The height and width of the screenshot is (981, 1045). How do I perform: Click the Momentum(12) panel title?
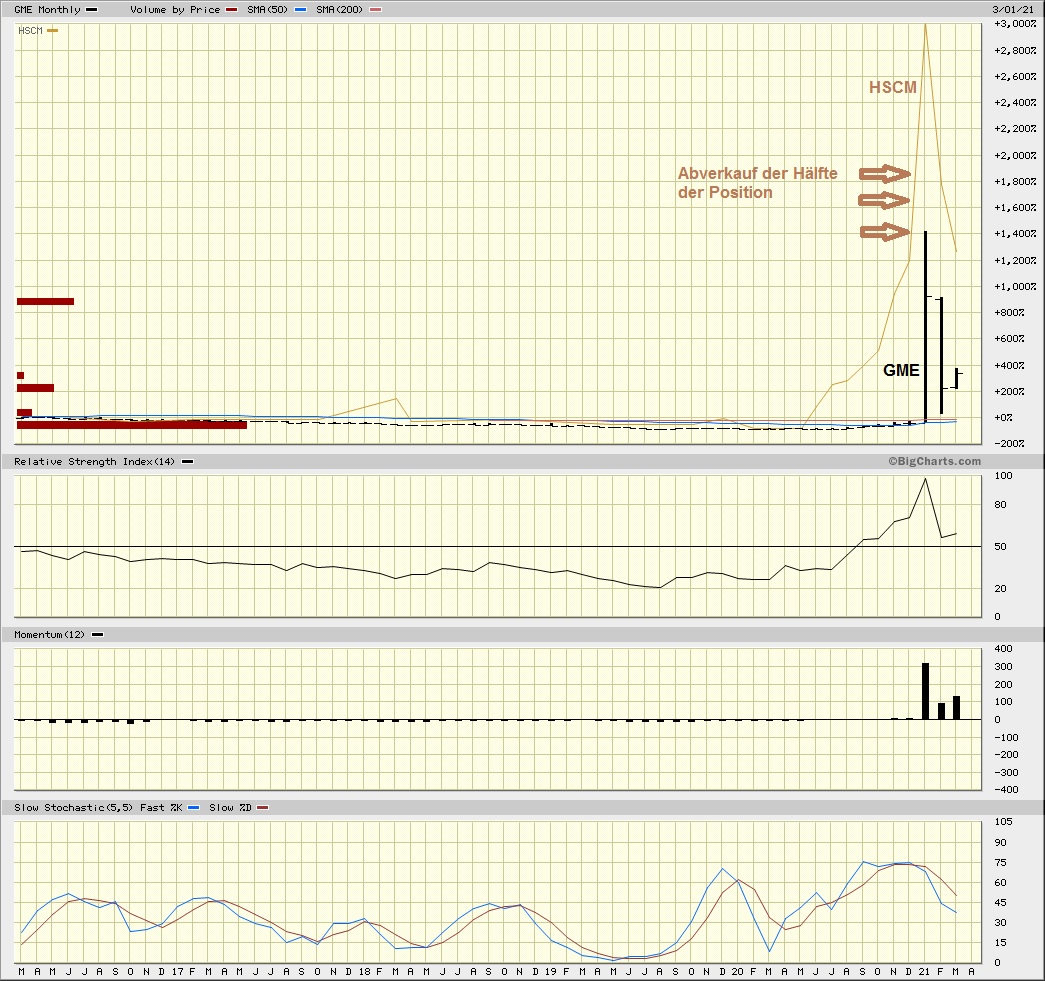[49, 634]
